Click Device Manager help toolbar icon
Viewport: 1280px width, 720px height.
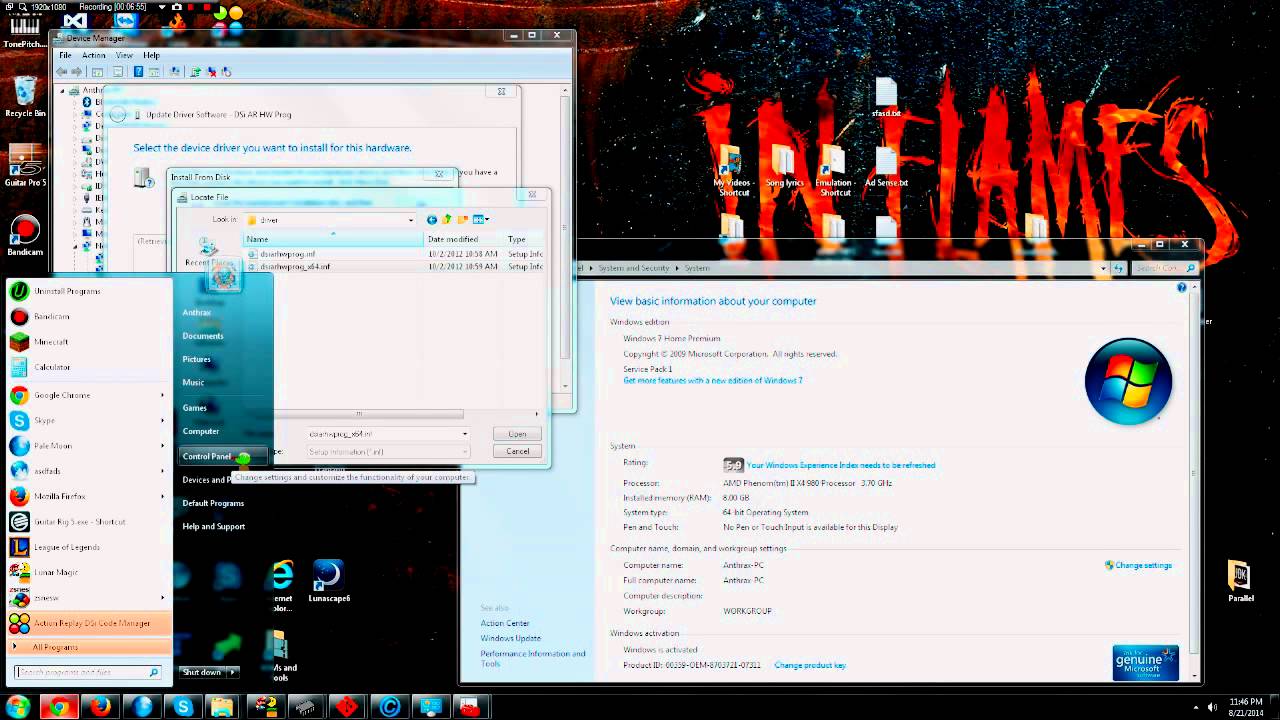pyautogui.click(x=138, y=72)
